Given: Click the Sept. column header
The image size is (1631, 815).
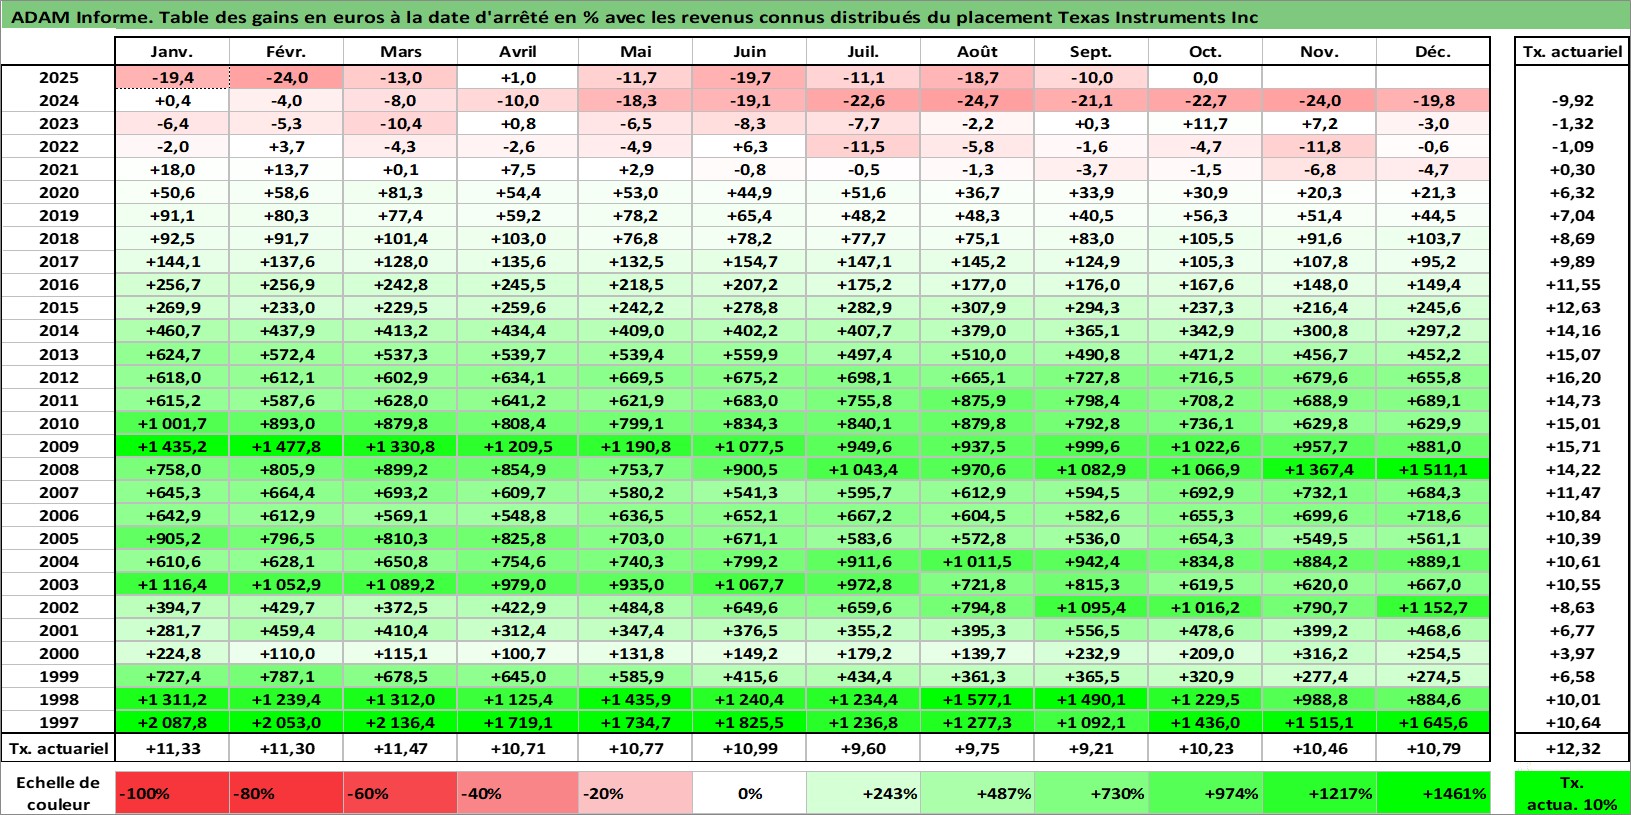Looking at the screenshot, I should coord(1091,52).
